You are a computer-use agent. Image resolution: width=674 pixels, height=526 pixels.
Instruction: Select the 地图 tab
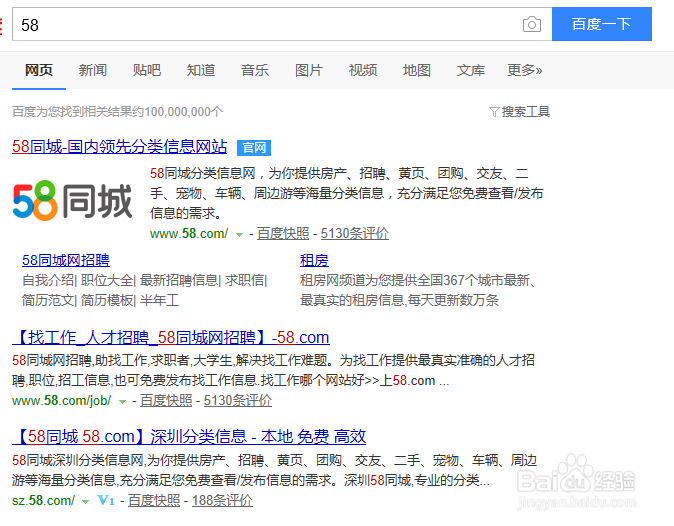pyautogui.click(x=417, y=70)
